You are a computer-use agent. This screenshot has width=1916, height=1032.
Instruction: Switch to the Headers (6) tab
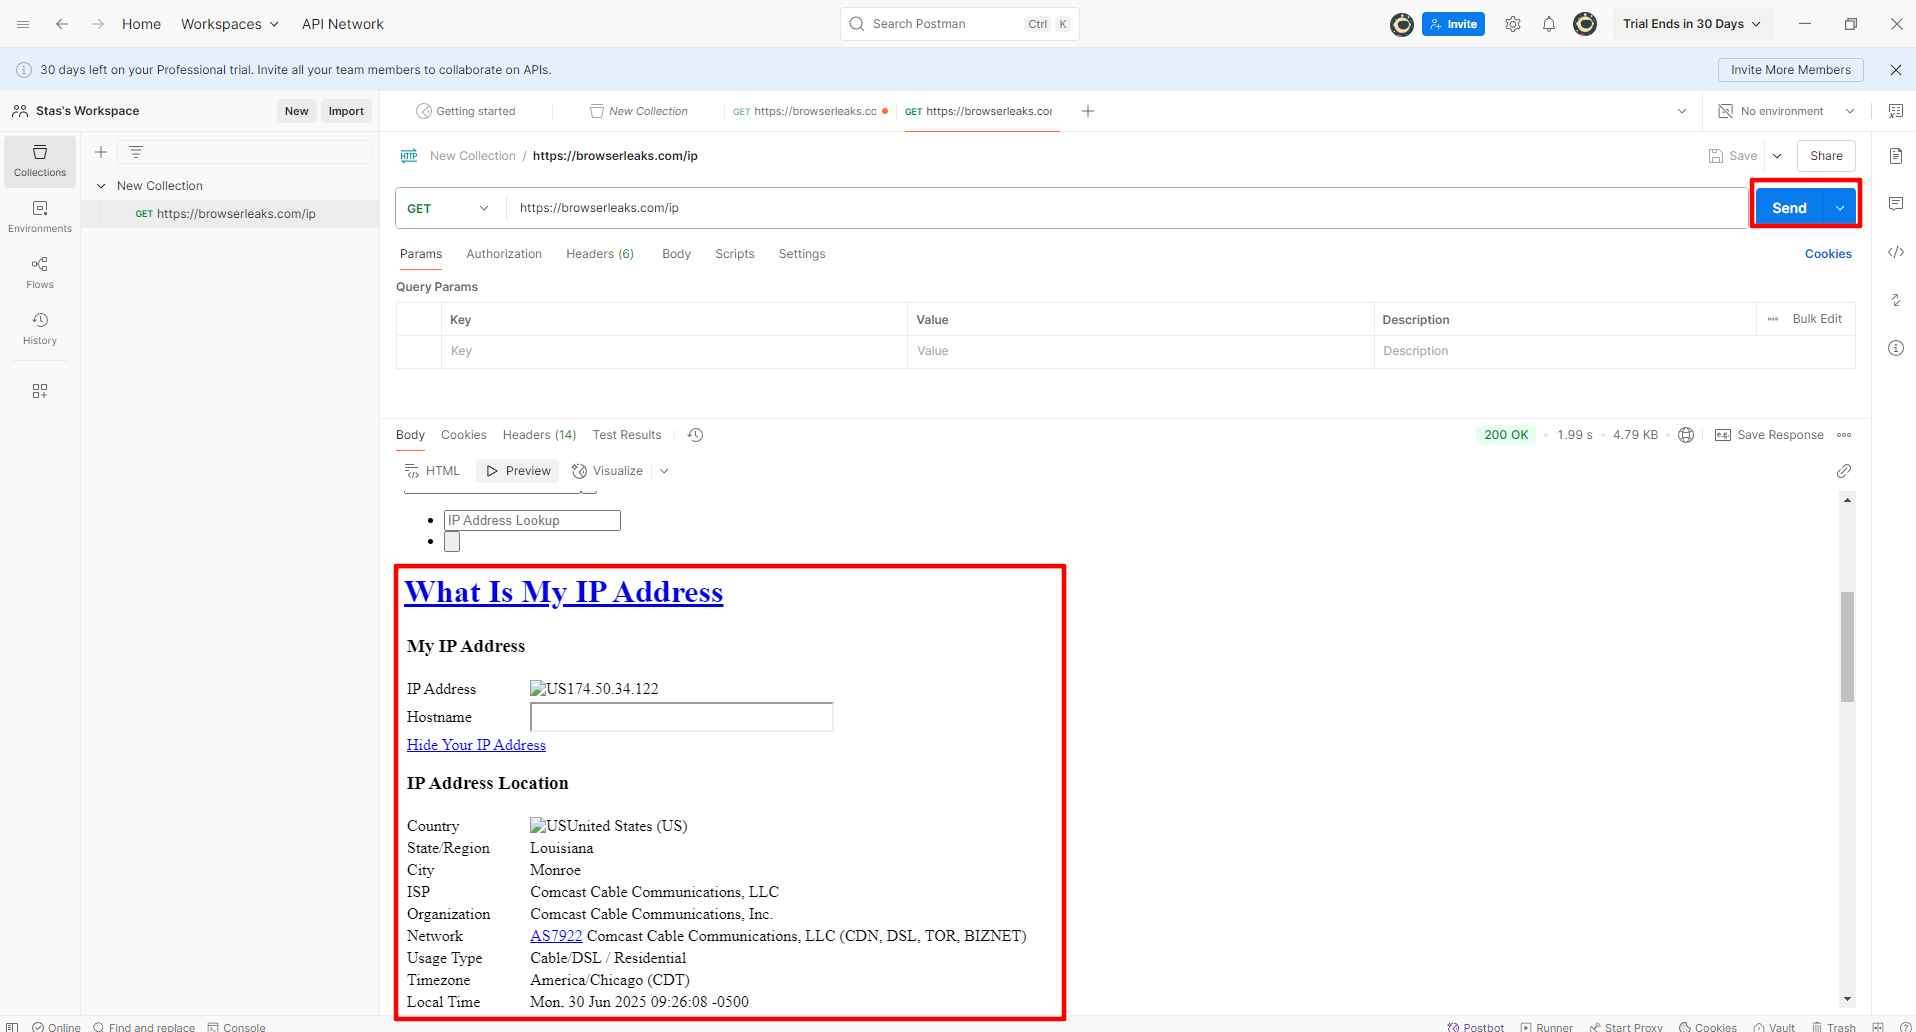click(599, 254)
